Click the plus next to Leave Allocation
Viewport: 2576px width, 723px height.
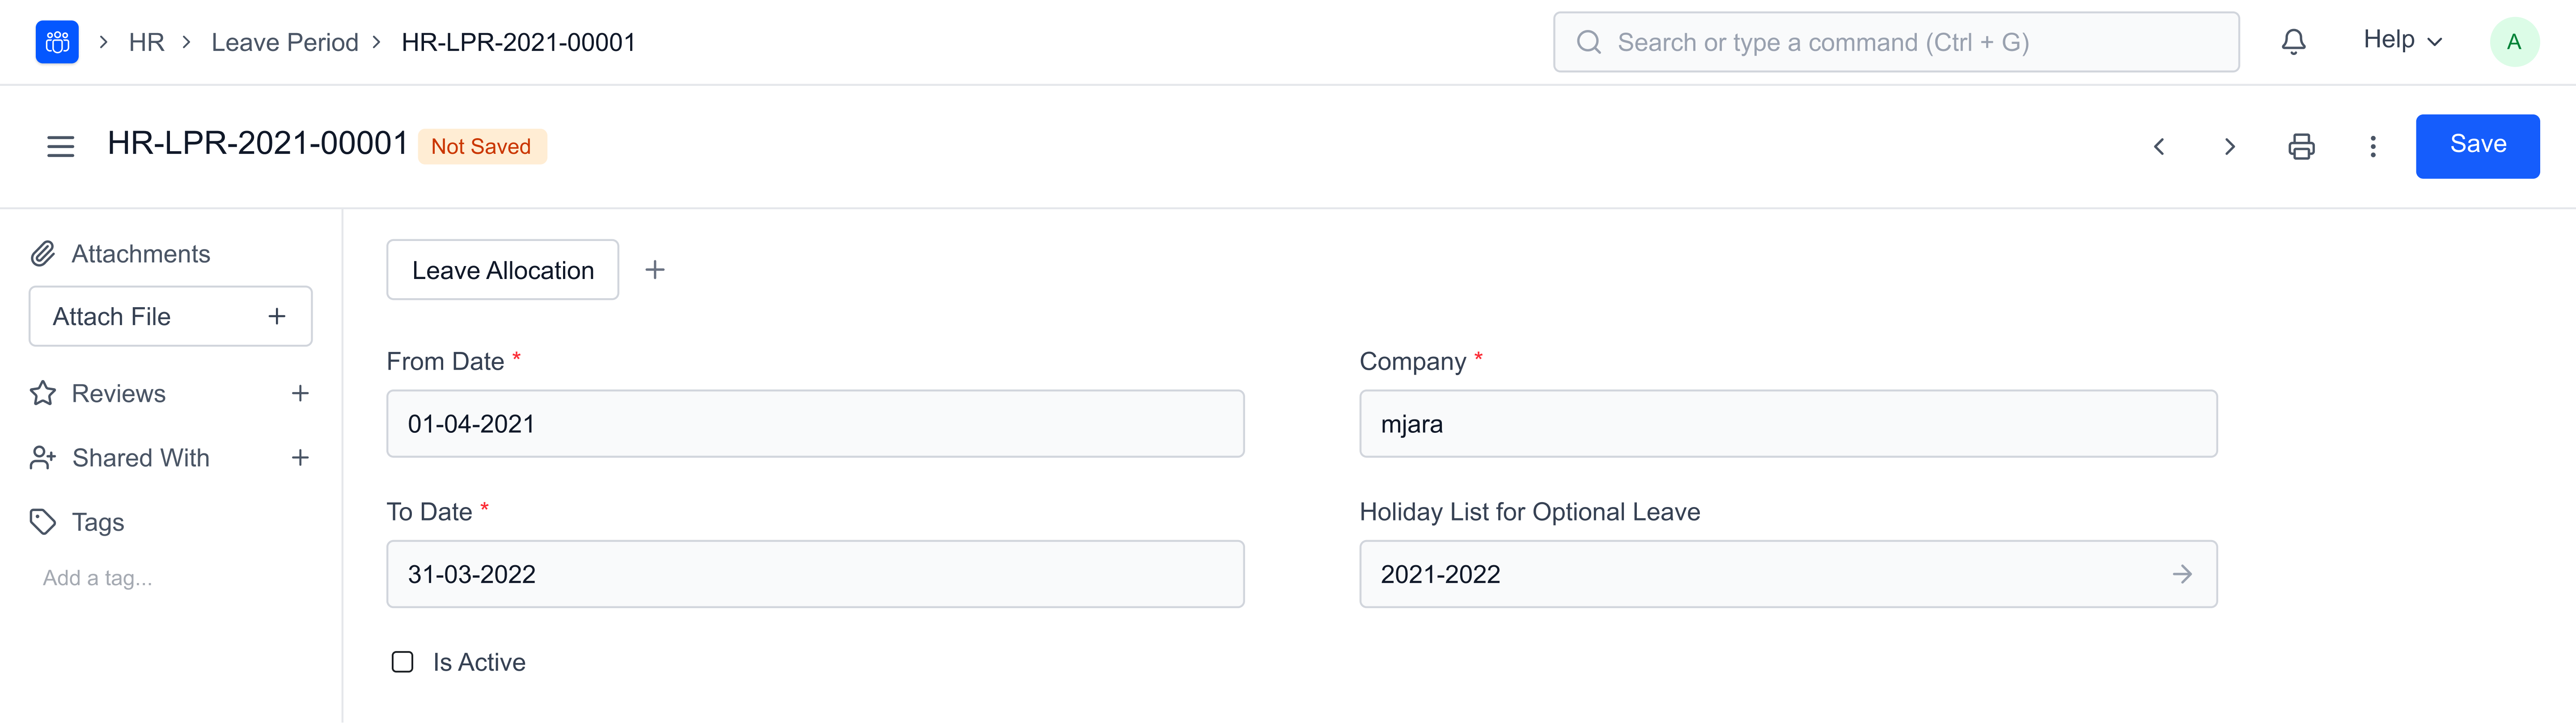point(655,270)
